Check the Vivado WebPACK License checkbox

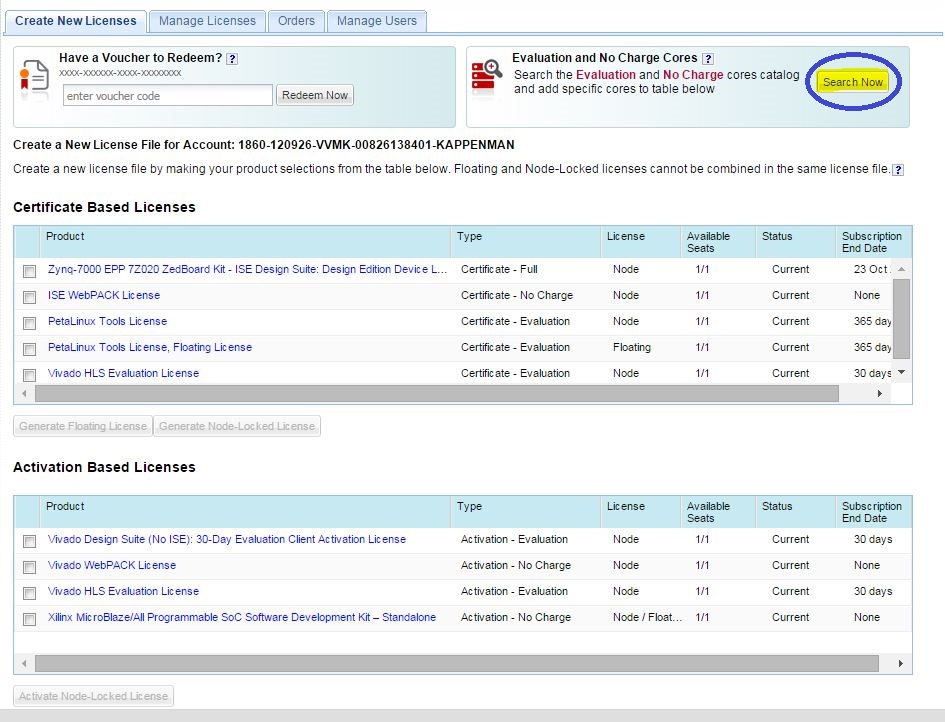(x=29, y=567)
